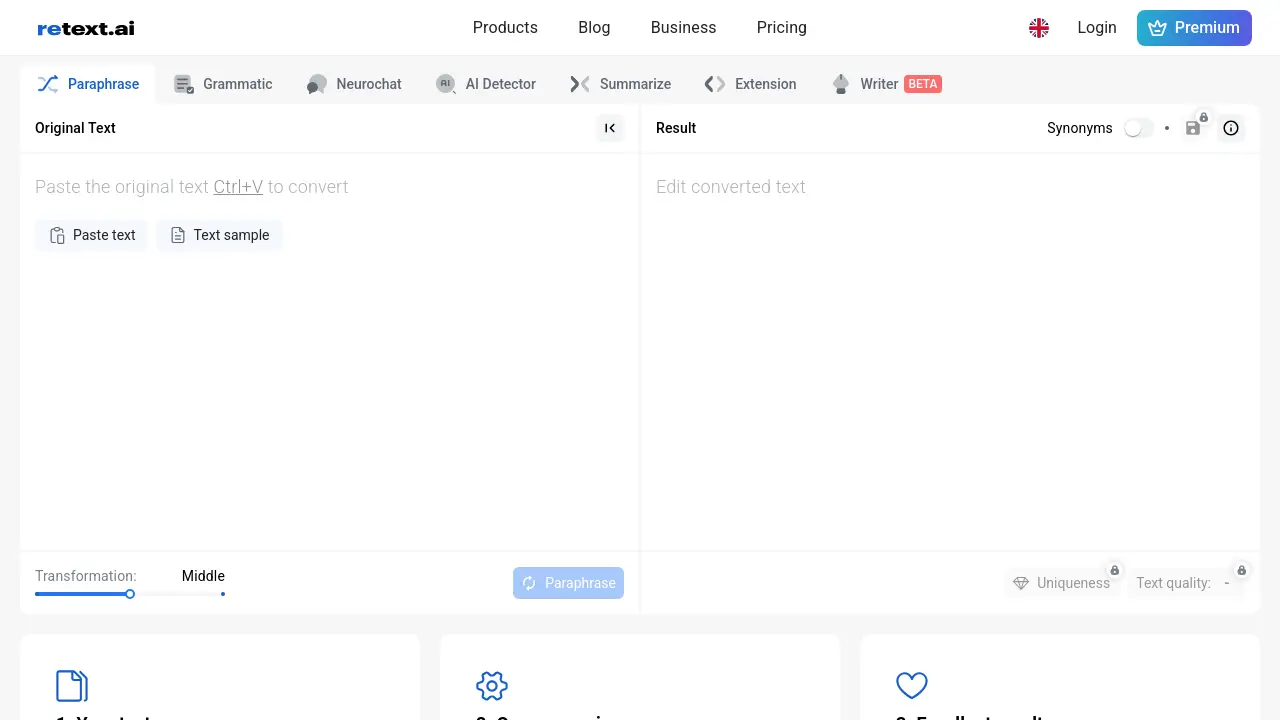This screenshot has width=1280, height=720.
Task: Click the 'Synonyms' label
Action: pos(1080,128)
